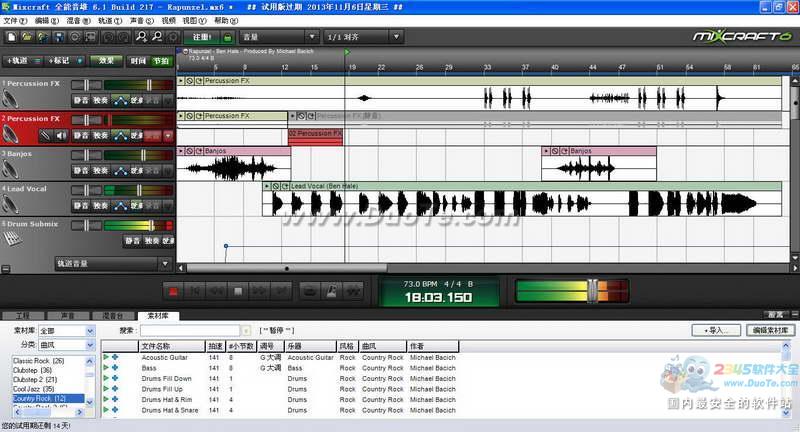Preview the Drums Fill Down loop
Viewport: 800px width, 432px height.
(x=106, y=378)
